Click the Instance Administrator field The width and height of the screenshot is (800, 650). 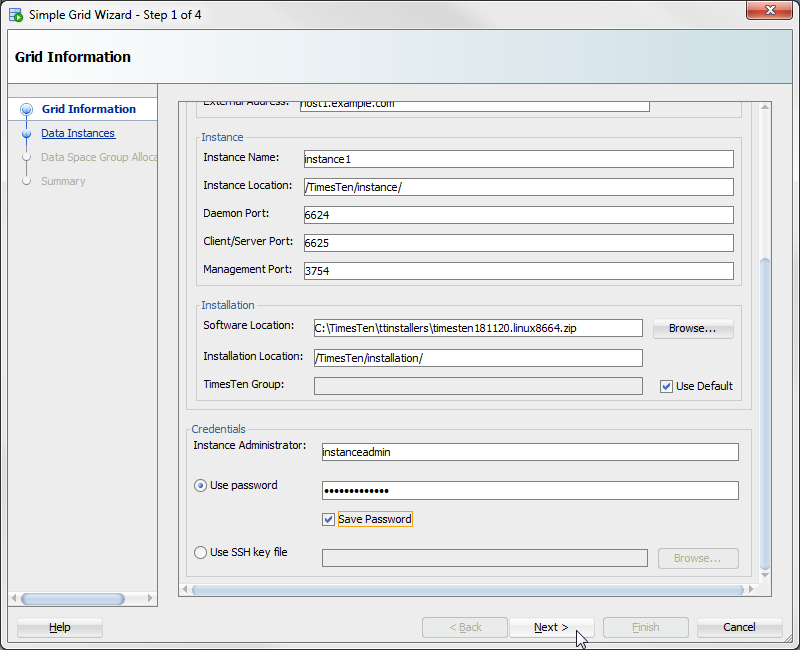pos(530,452)
